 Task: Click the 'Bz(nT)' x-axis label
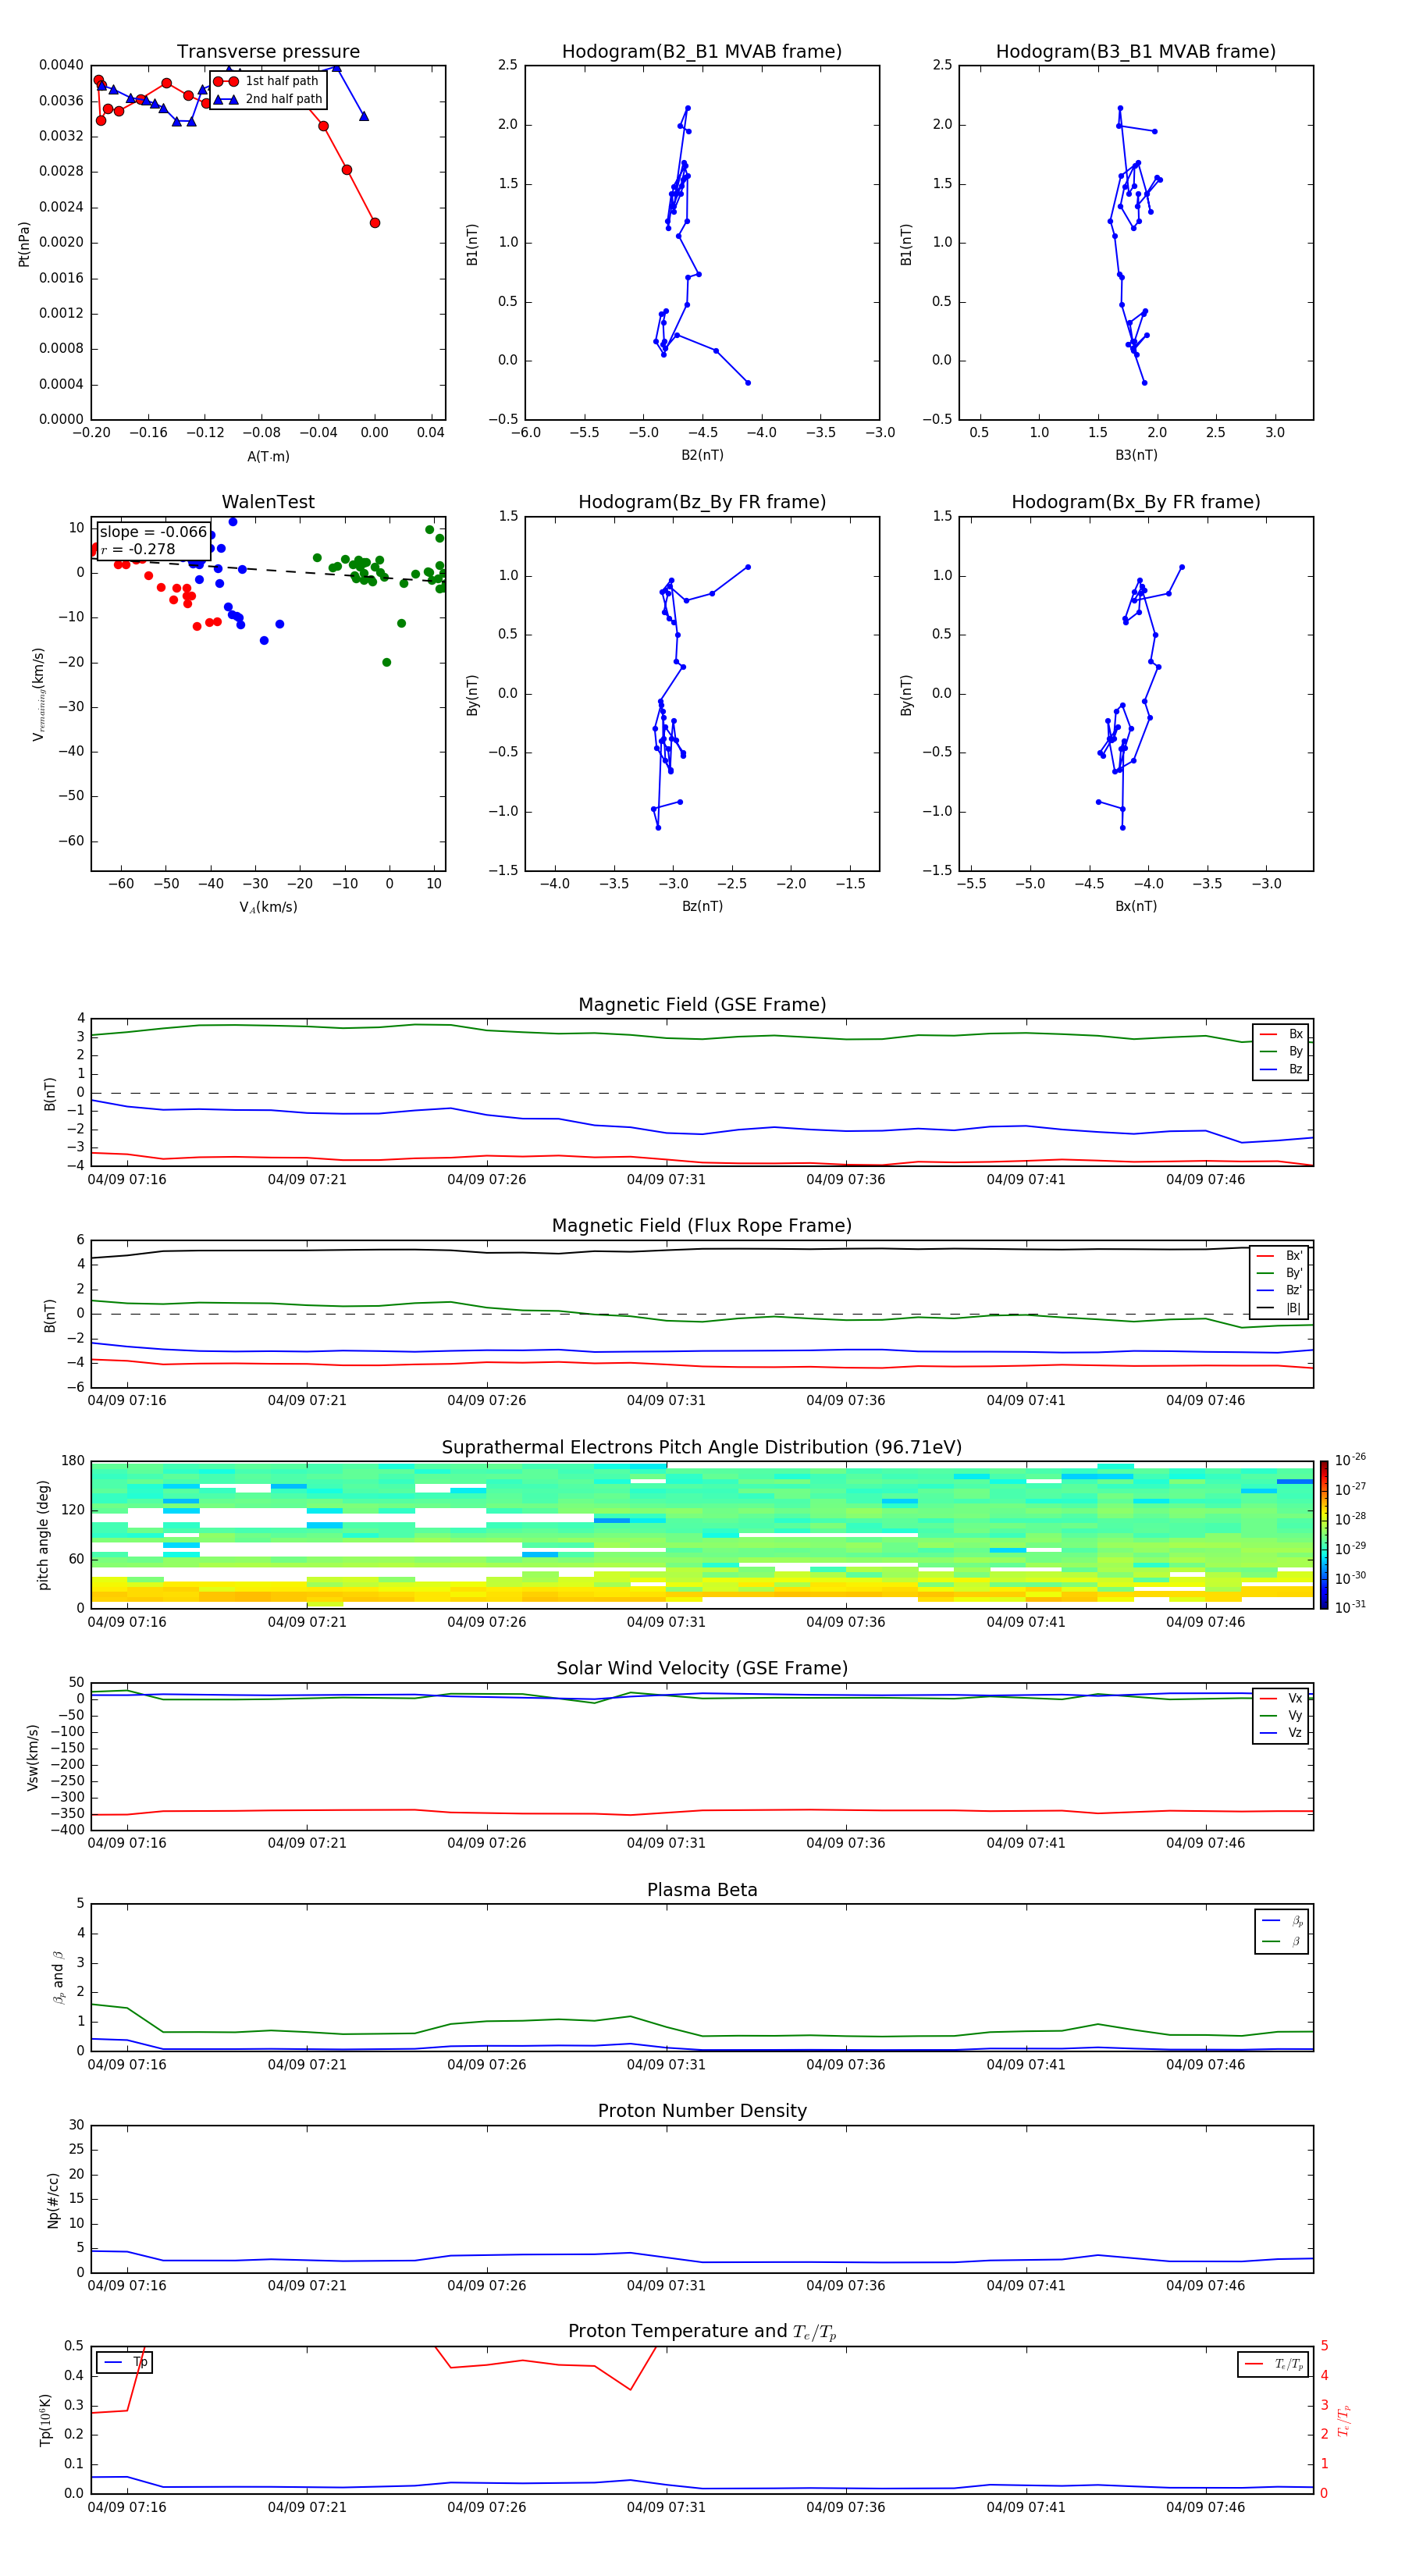pyautogui.click(x=702, y=906)
